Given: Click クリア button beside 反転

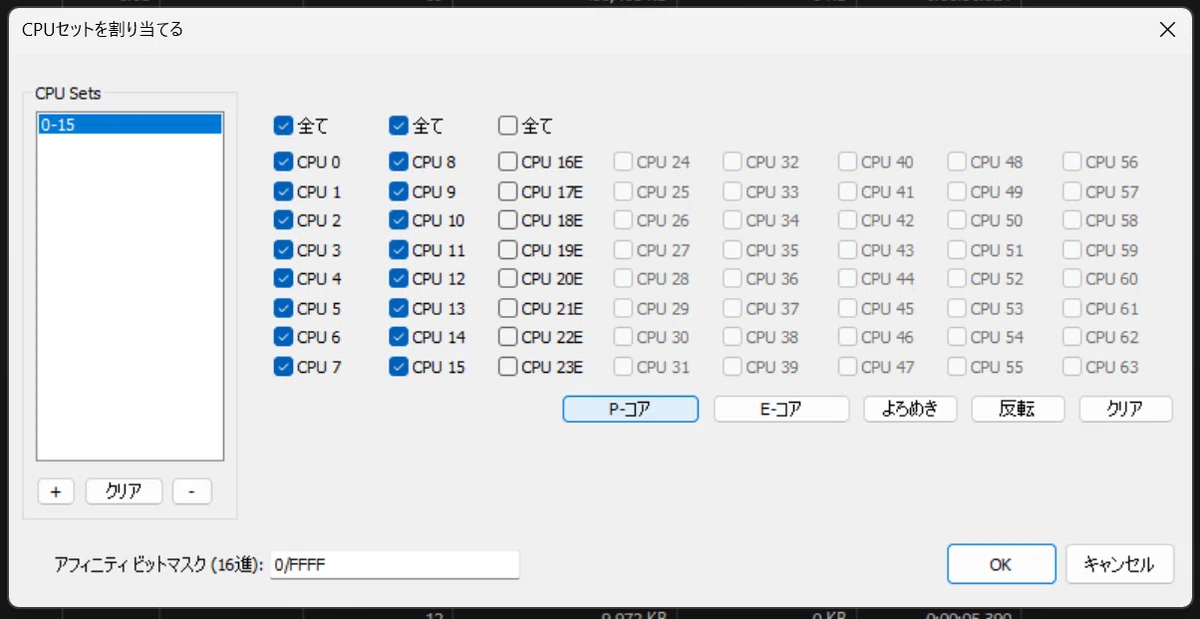Looking at the screenshot, I should click(1126, 408).
